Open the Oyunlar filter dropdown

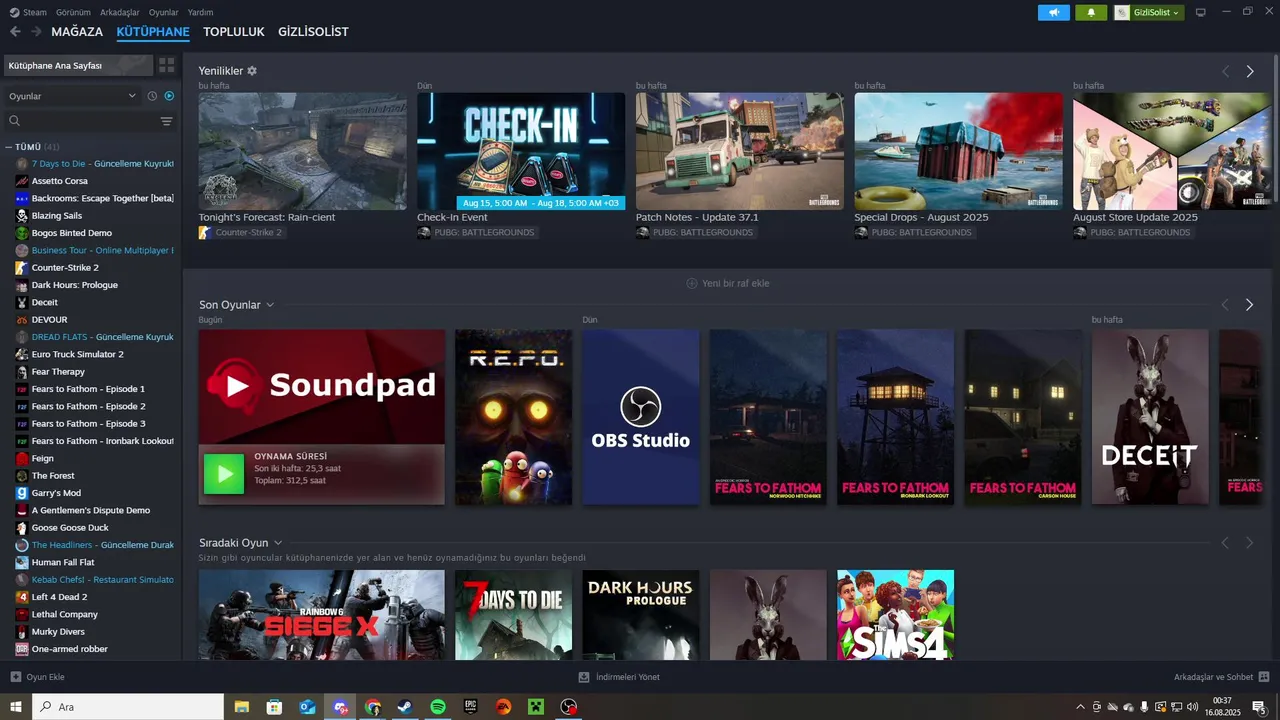[71, 96]
